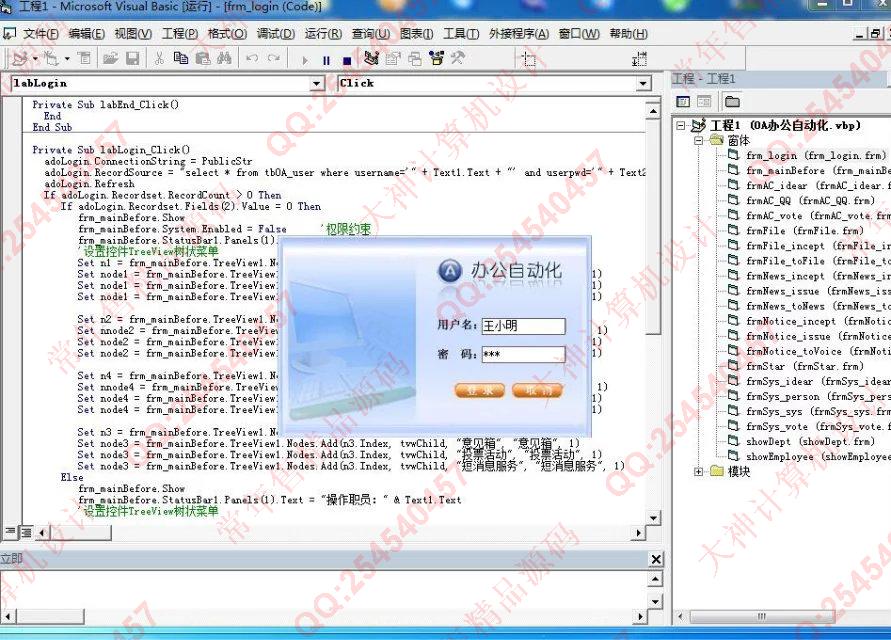Image resolution: width=891 pixels, height=640 pixels.
Task: Open the 运行(R) menu
Action: click(x=323, y=34)
